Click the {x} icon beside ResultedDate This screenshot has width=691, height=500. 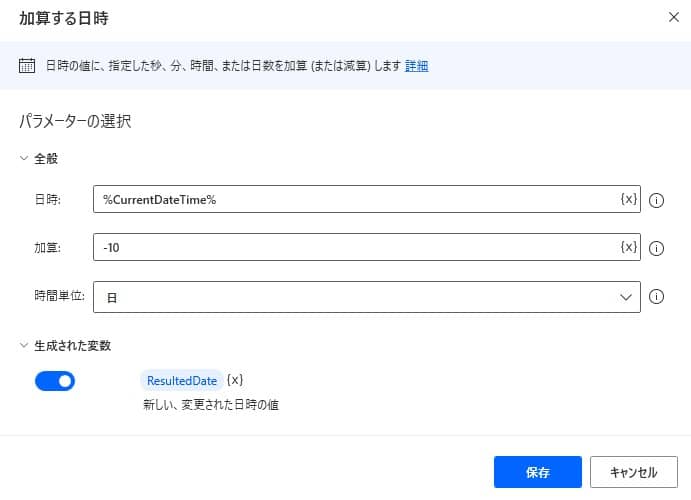tap(235, 380)
